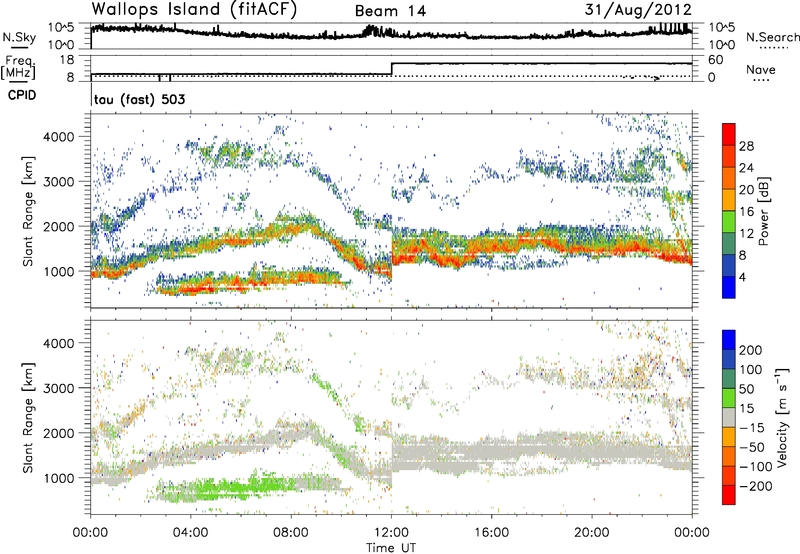The width and height of the screenshot is (800, 554).
Task: Click the red bottom swatch of the Velocity colorbar
Action: tap(729, 495)
